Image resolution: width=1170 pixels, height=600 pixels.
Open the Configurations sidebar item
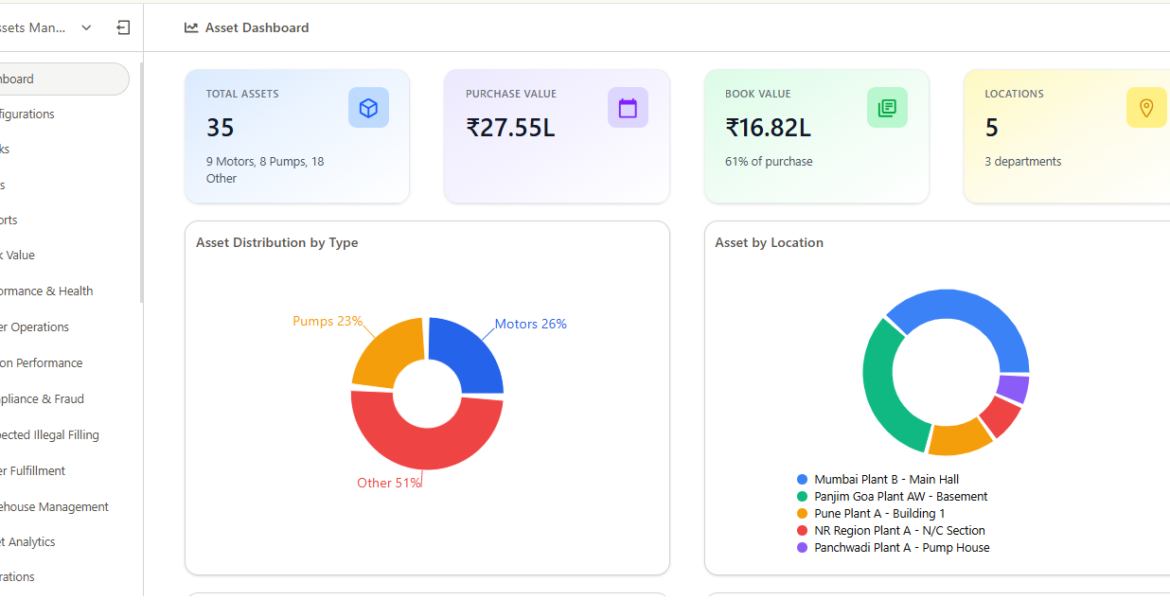pyautogui.click(x=28, y=114)
